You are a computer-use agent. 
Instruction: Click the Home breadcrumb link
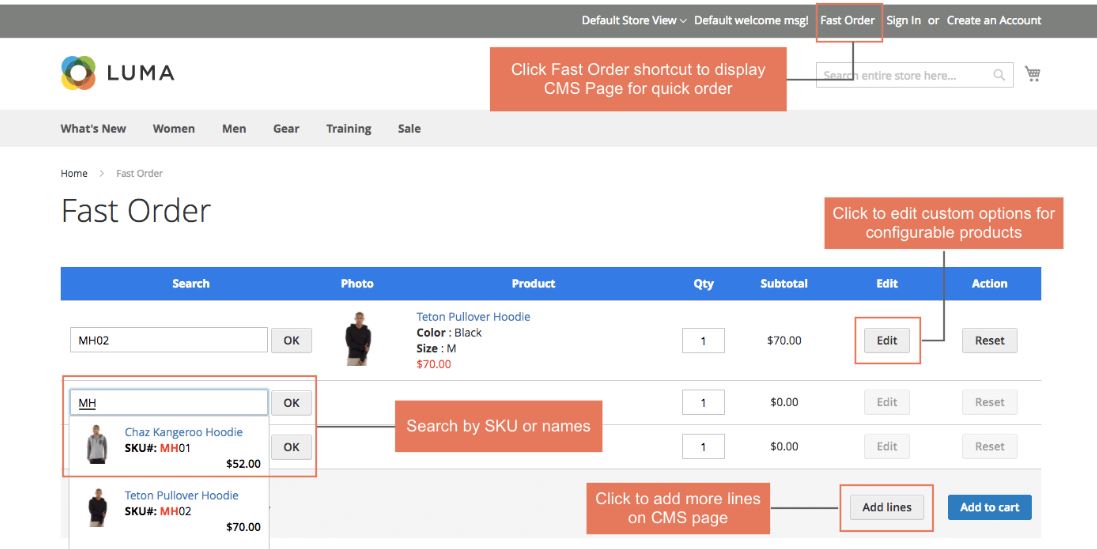point(74,174)
